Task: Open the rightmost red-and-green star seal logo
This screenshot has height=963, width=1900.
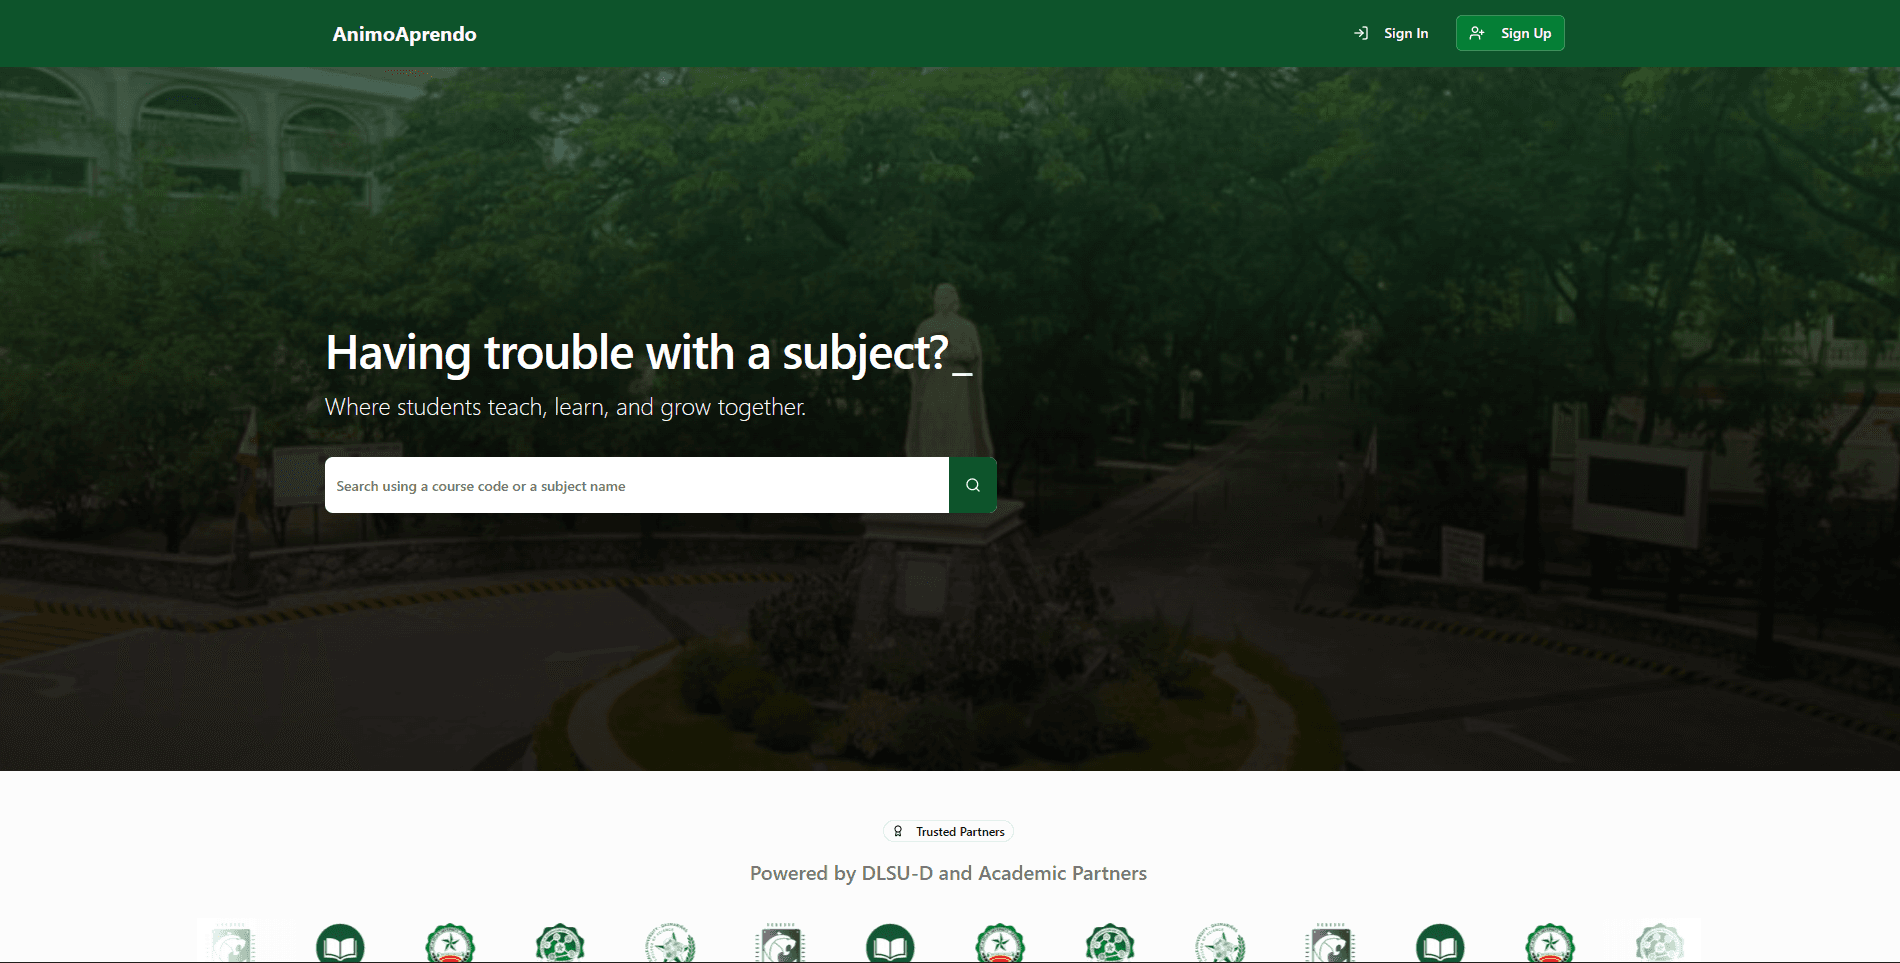Action: point(1550,943)
